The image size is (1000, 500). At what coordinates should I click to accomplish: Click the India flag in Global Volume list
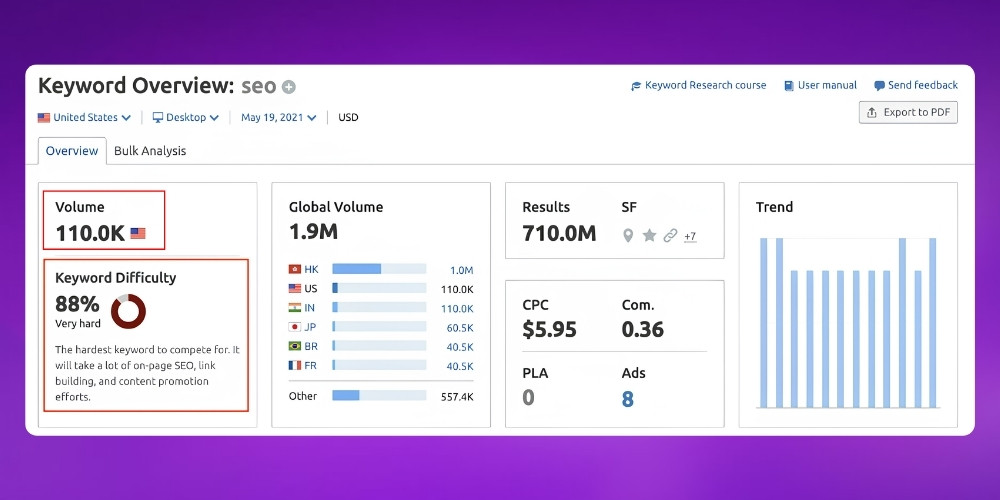click(295, 307)
